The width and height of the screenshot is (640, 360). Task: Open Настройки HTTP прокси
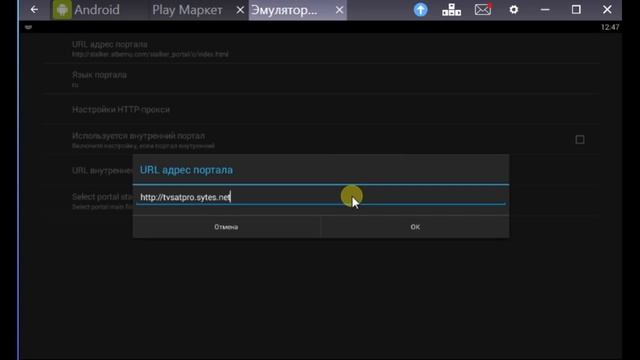point(321,109)
